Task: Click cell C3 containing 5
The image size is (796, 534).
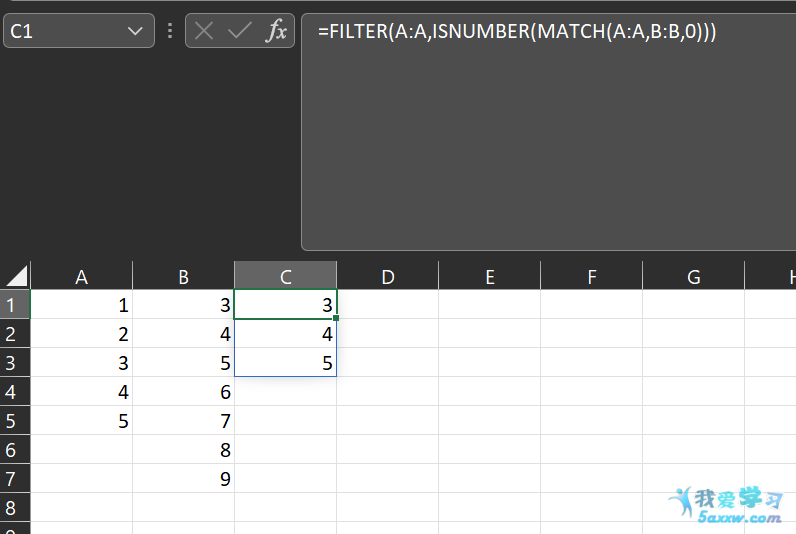Action: pos(285,362)
